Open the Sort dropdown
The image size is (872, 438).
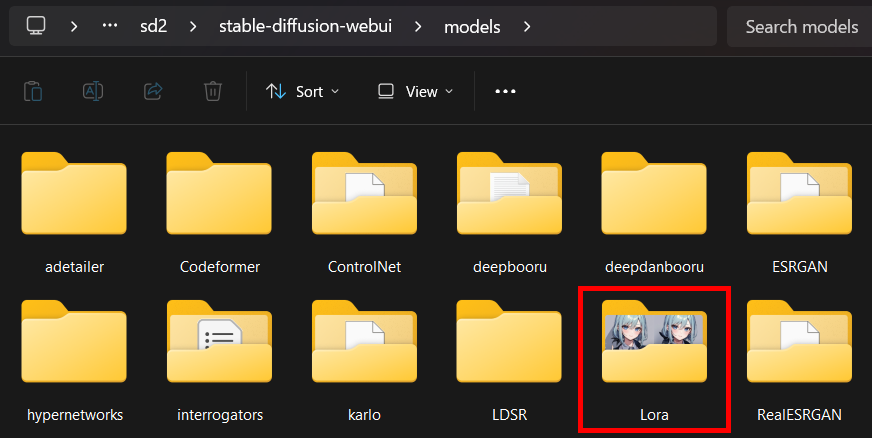coord(302,91)
